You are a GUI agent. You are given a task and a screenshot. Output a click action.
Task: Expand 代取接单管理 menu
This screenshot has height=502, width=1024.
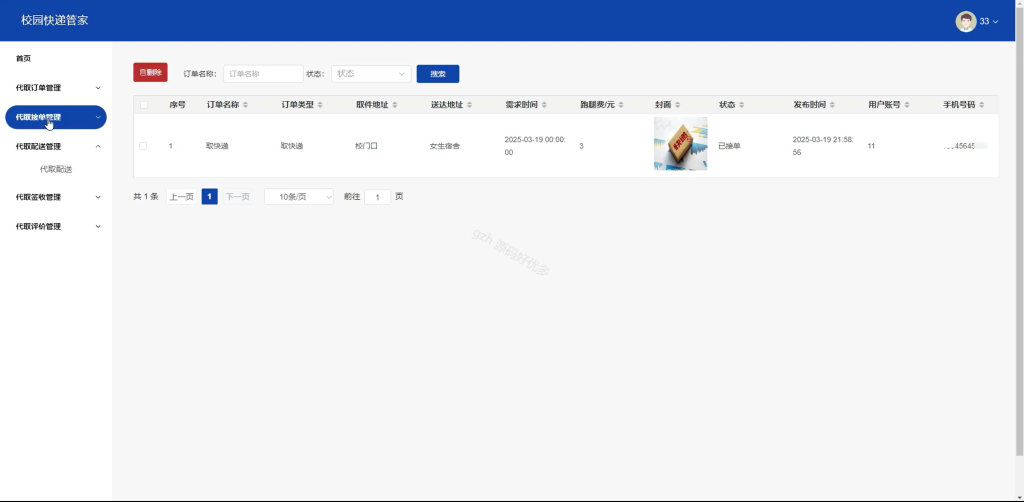pos(56,118)
